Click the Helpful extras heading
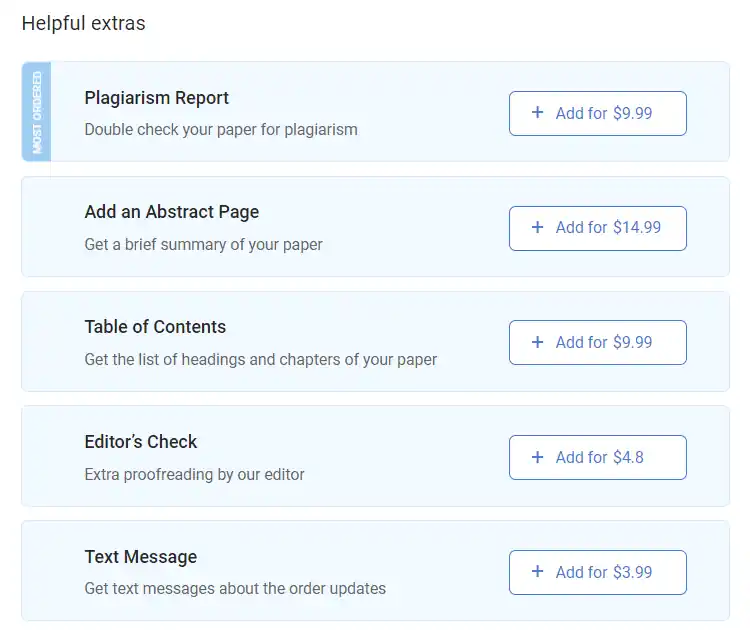The image size is (750, 642). [x=83, y=23]
